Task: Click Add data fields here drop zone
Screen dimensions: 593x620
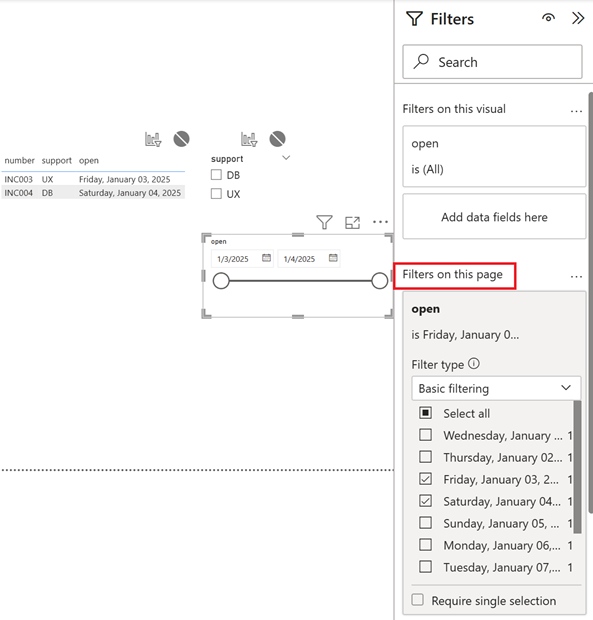Action: (494, 217)
